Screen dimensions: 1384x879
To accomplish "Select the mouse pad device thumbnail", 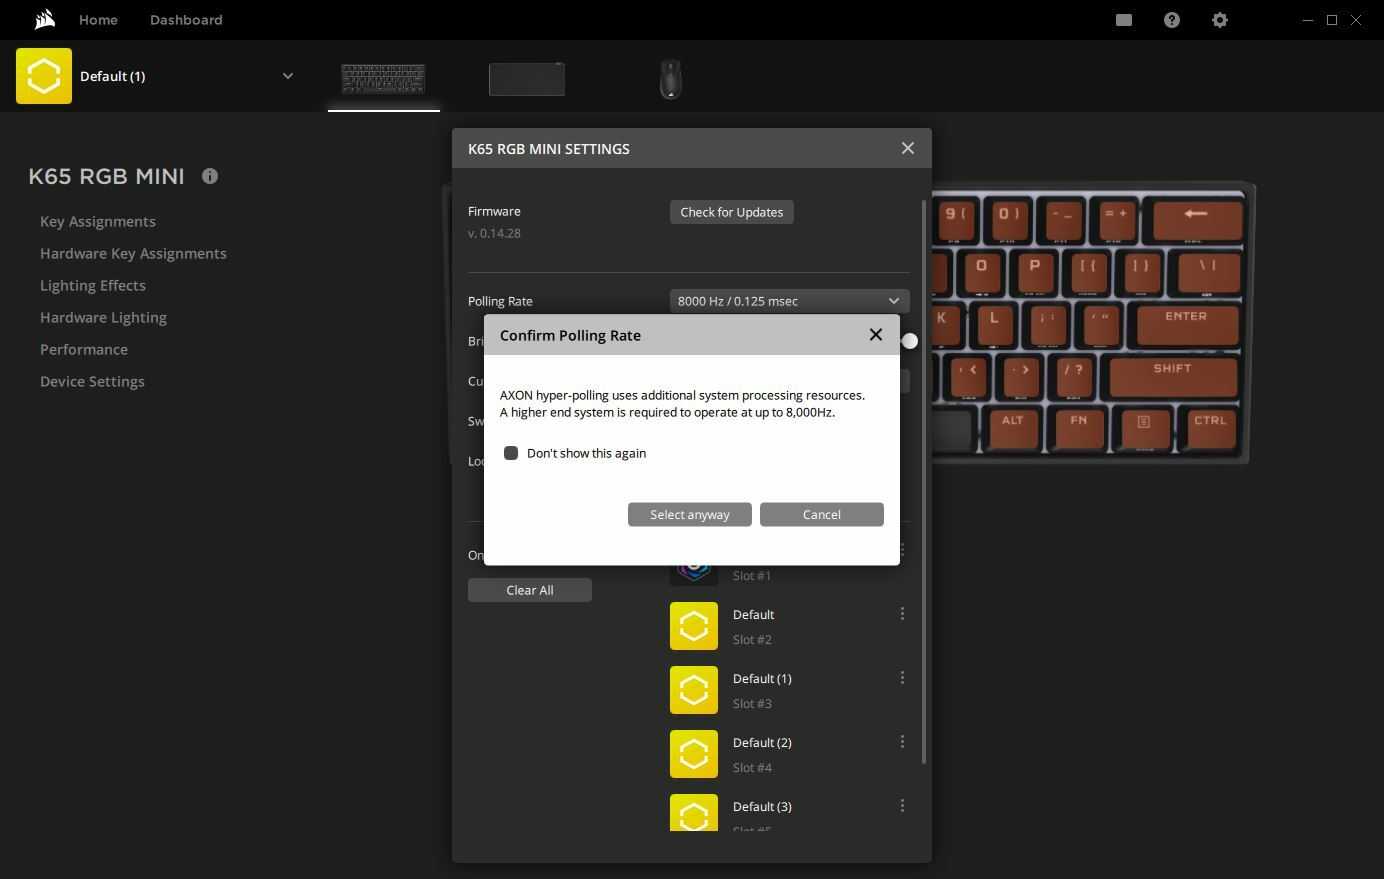I will [527, 79].
